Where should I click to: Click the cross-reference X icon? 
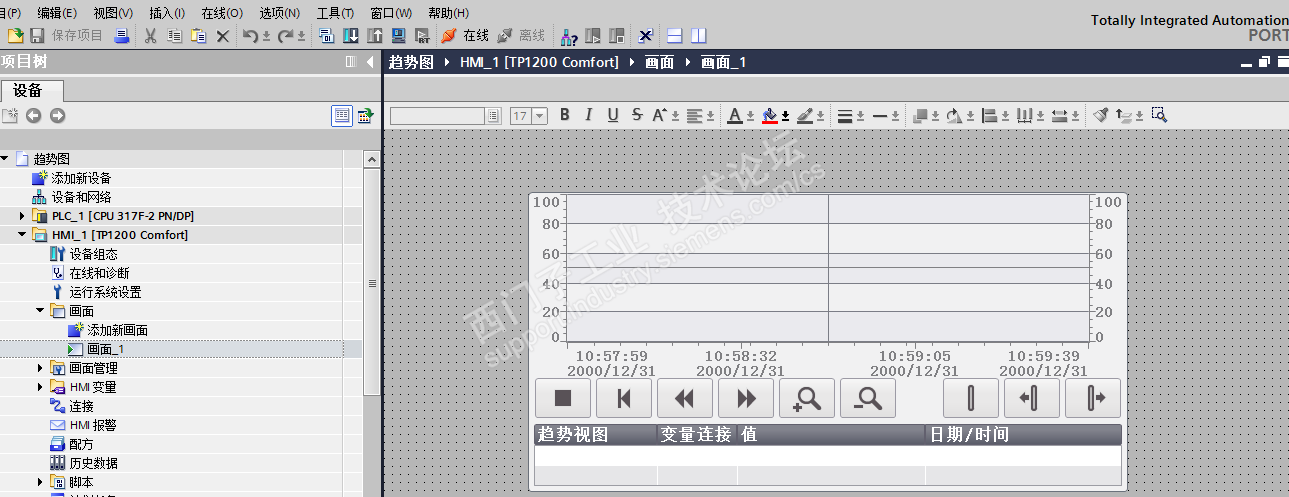645,36
